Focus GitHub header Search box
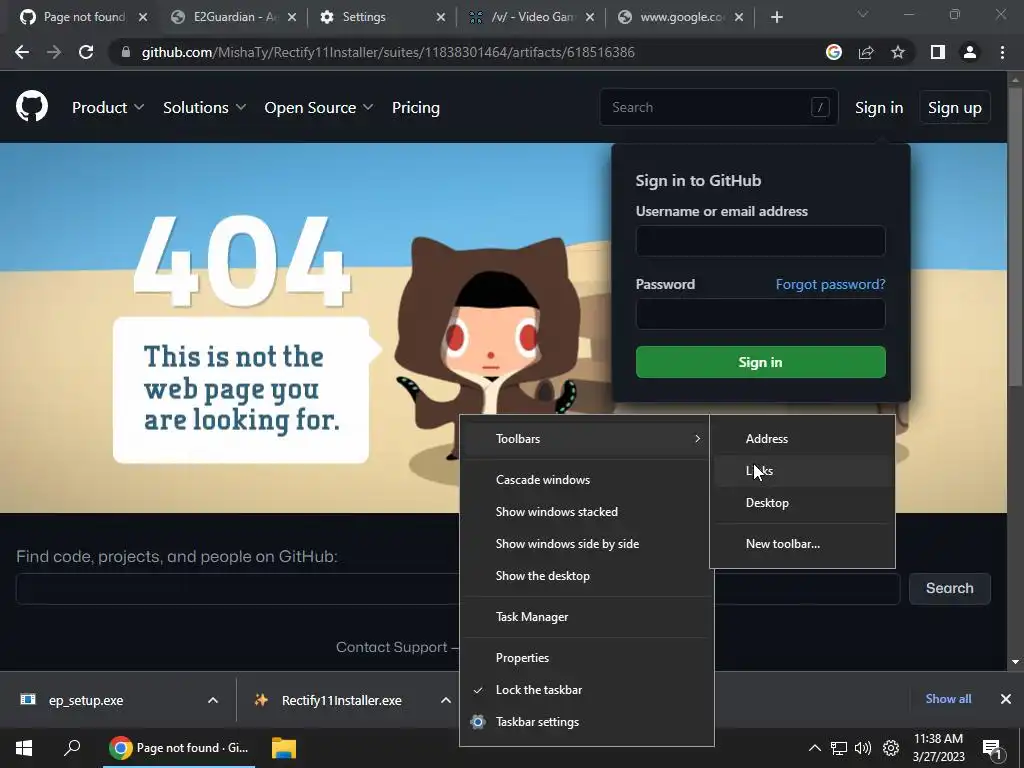This screenshot has width=1024, height=768. click(718, 107)
